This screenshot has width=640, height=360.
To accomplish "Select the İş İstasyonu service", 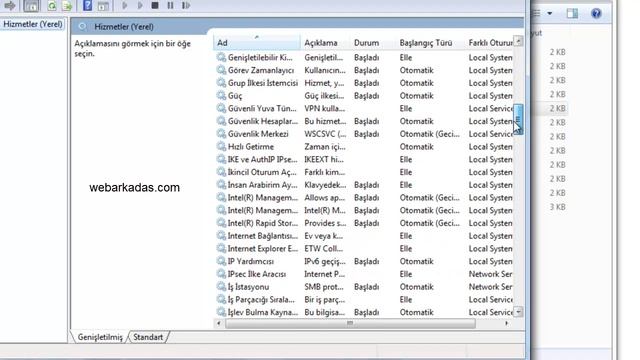I will (363, 287).
